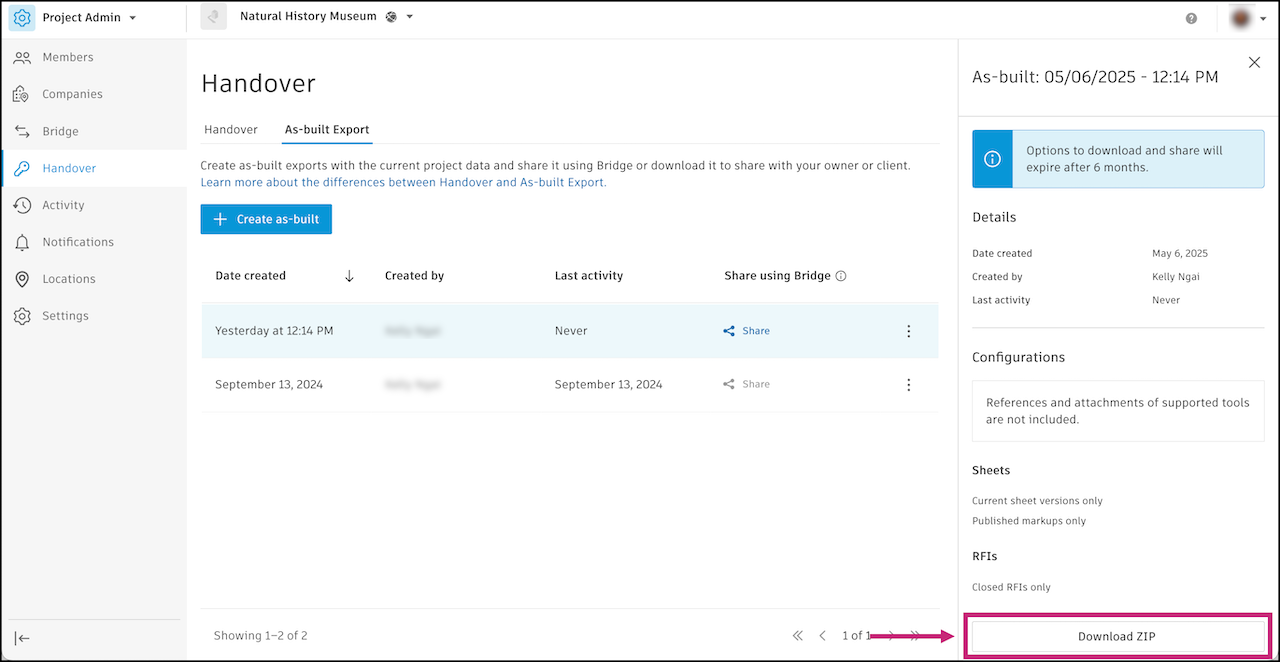The image size is (1280, 662).
Task: Go to the previous page of results
Action: pyautogui.click(x=822, y=635)
